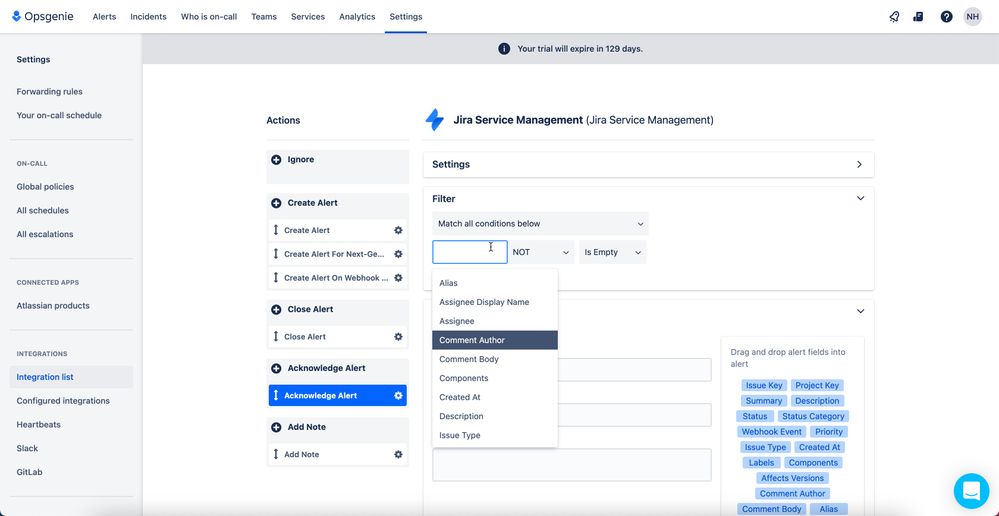
Task: Open All schedules in sidebar
Action: click(43, 210)
